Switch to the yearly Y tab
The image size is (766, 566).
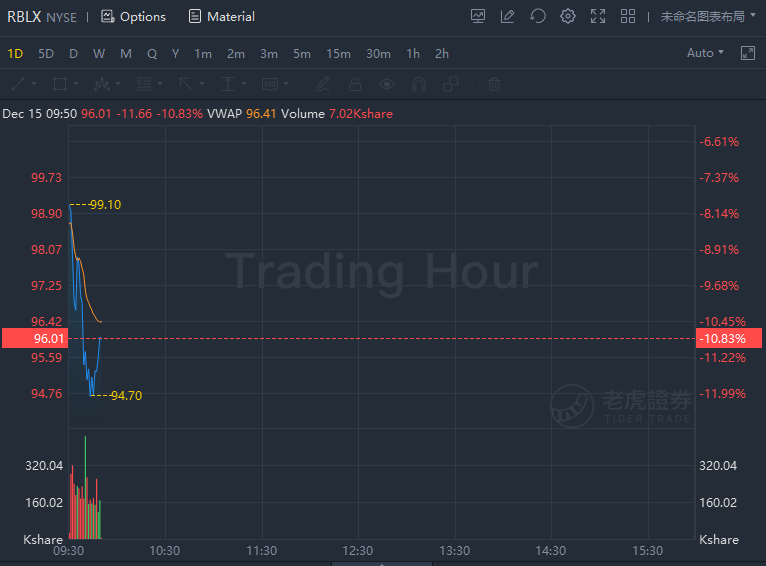tap(175, 54)
